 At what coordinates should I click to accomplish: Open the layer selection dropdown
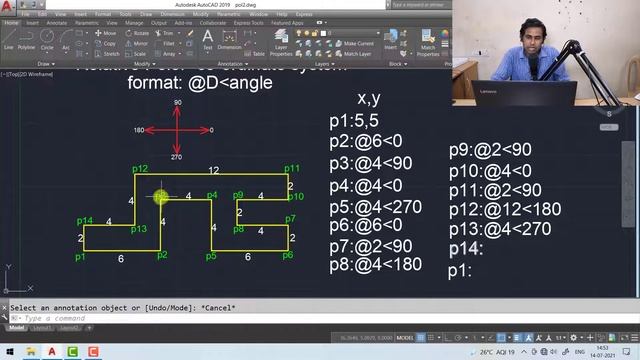pos(378,33)
